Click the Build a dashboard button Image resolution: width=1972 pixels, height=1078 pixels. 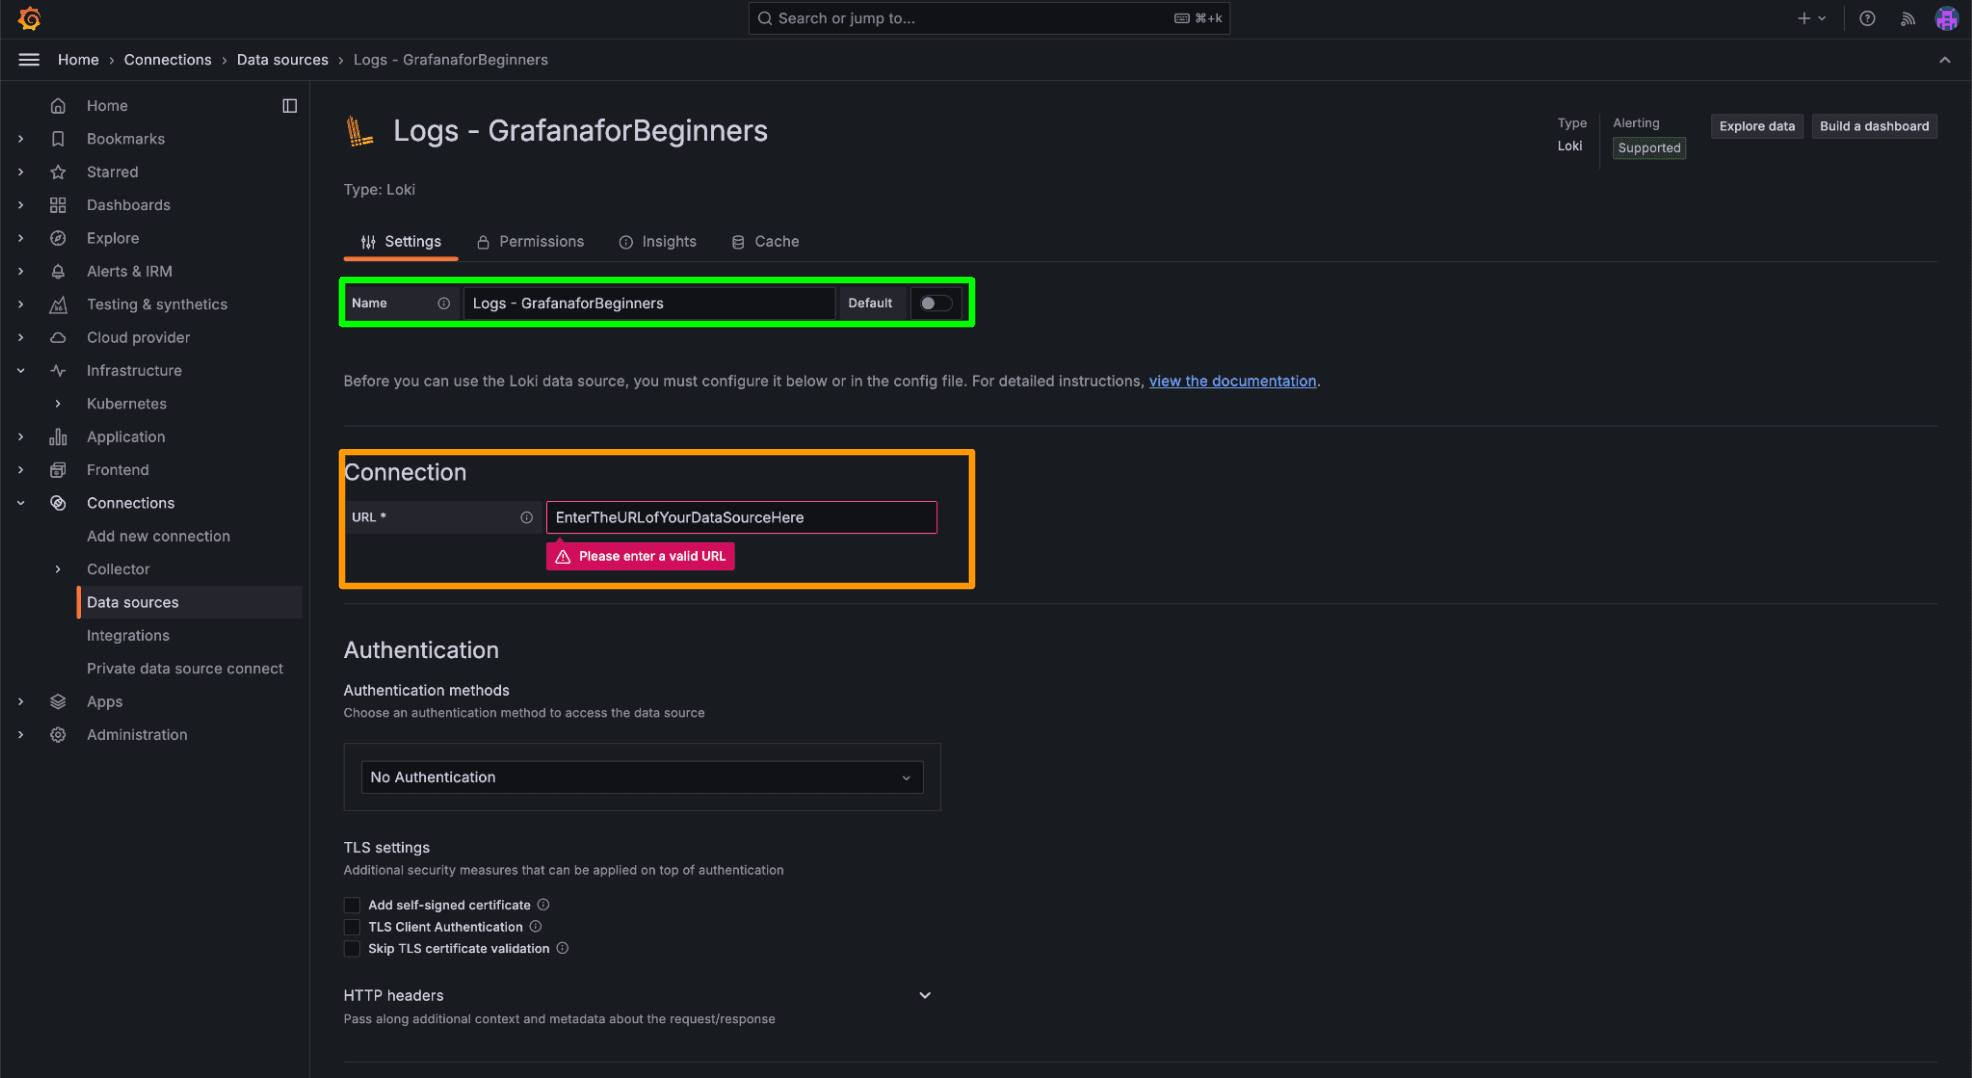click(1874, 126)
